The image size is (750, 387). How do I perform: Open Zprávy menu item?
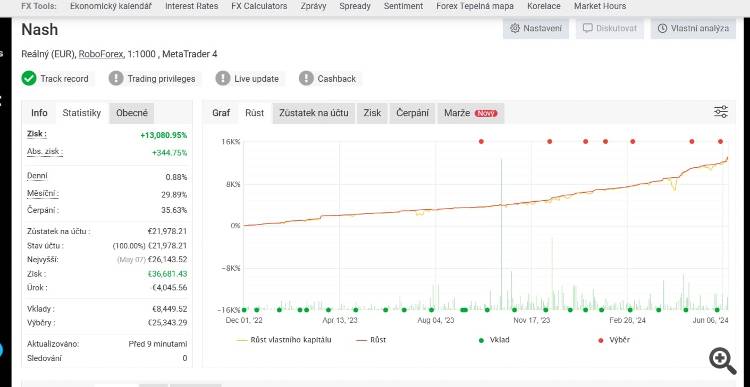pos(314,6)
